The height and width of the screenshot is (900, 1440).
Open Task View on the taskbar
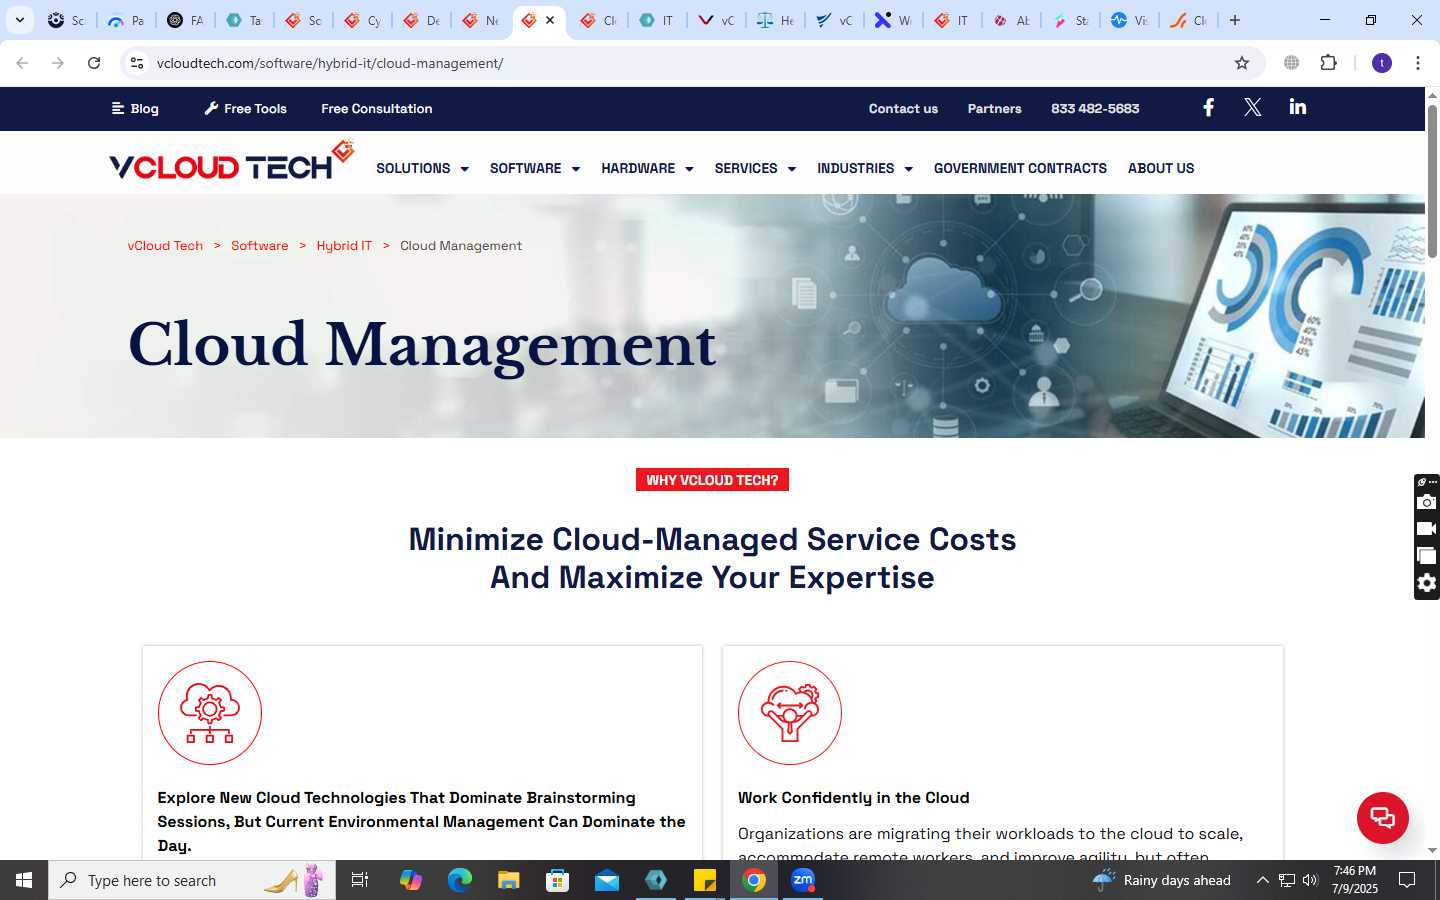click(360, 880)
